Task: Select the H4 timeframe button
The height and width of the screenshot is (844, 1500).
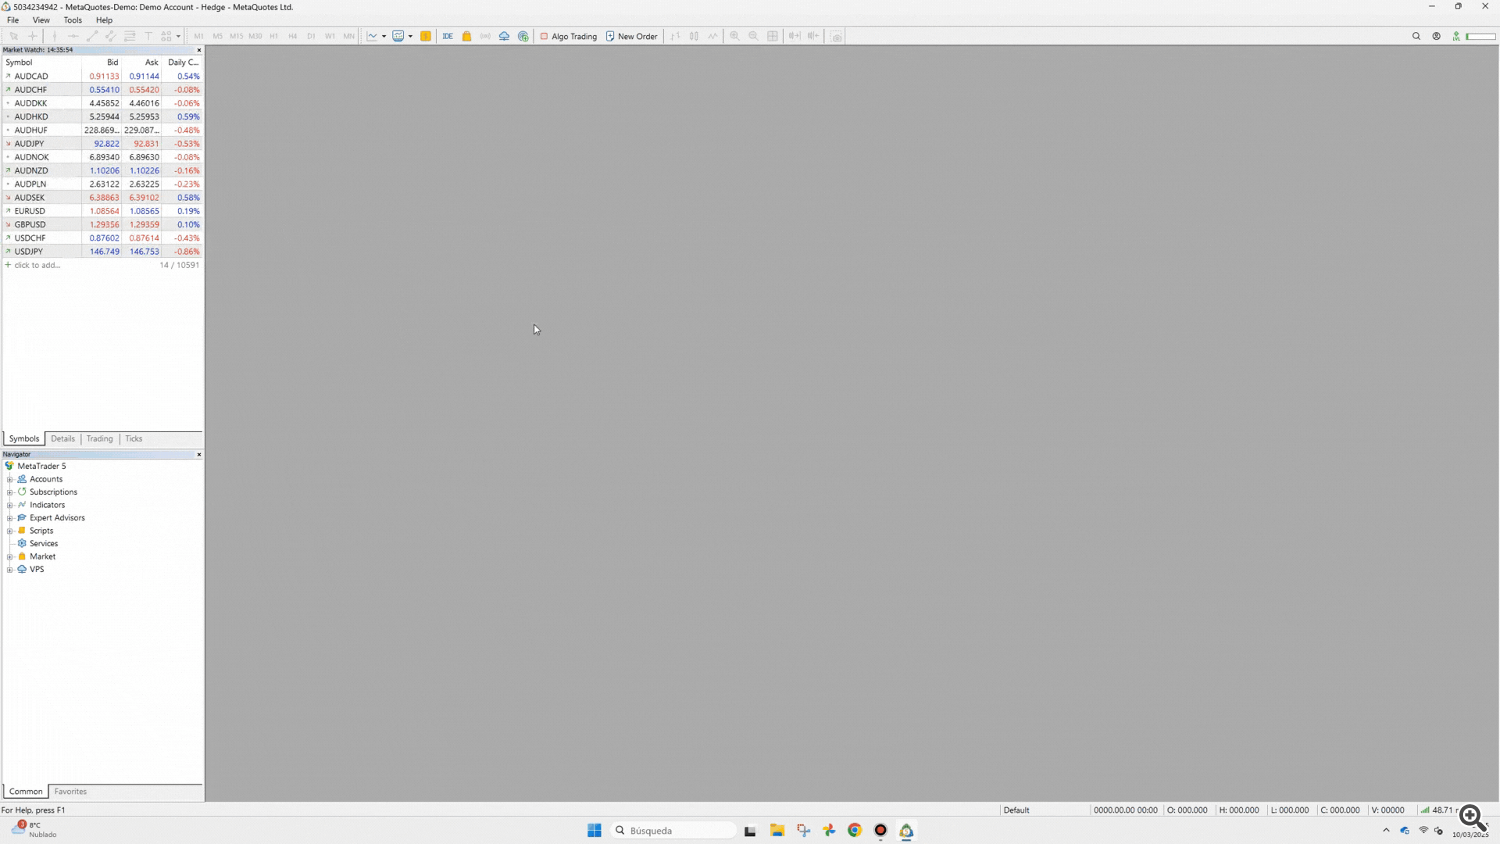Action: (293, 36)
